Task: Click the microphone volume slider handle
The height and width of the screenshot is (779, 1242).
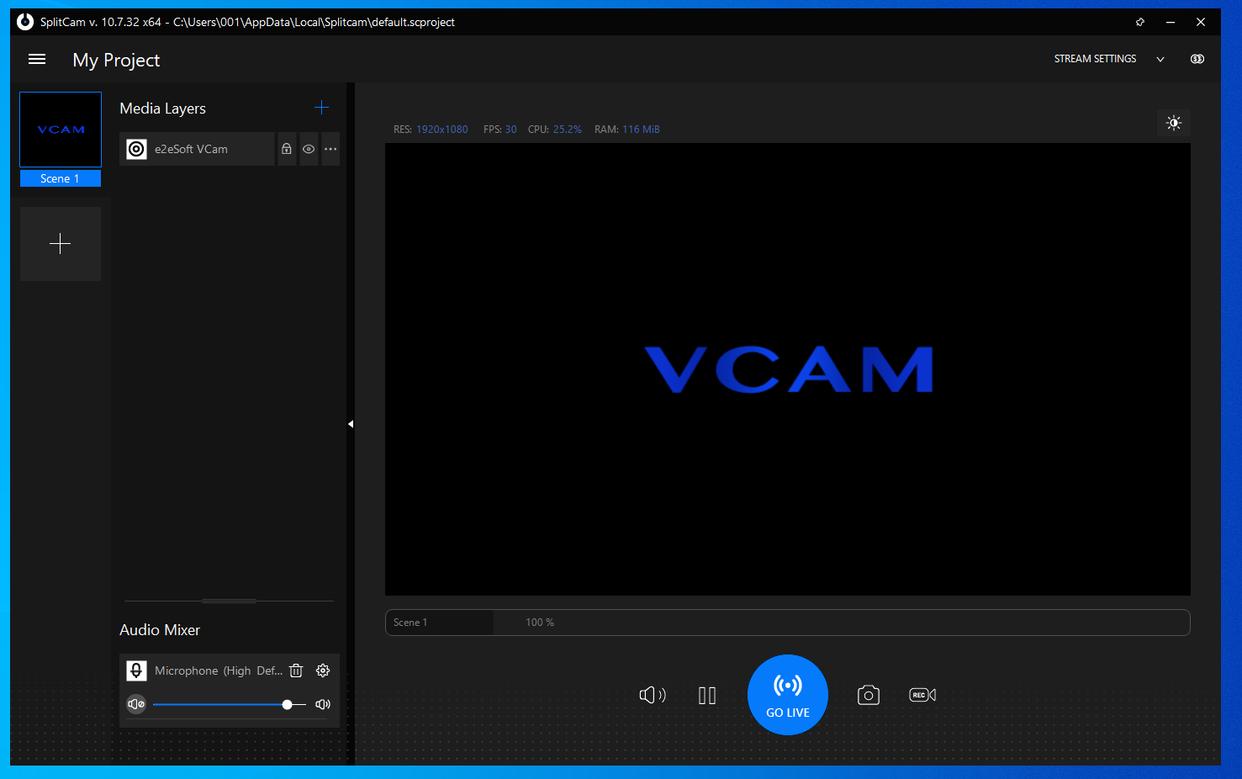Action: click(x=287, y=704)
